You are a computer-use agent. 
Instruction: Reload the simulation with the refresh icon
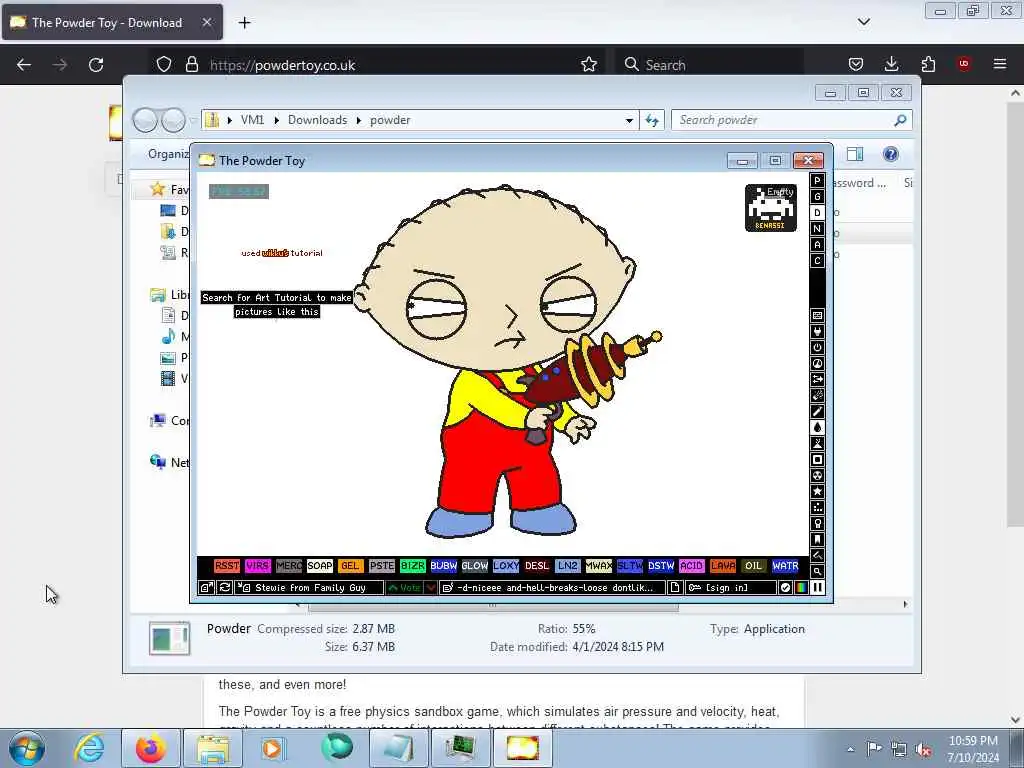tap(225, 588)
